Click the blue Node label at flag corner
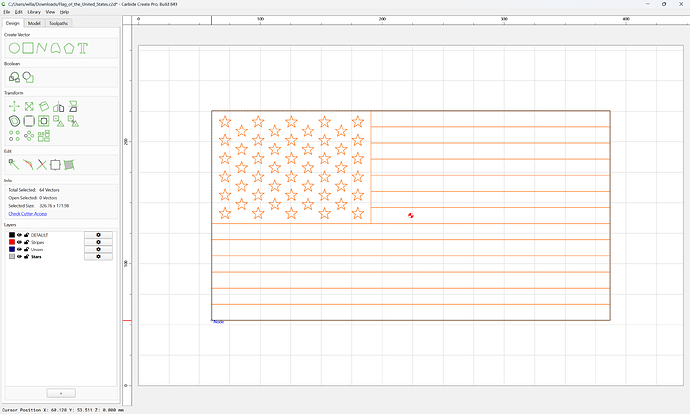Screen dimensions: 690x414 tap(218, 322)
